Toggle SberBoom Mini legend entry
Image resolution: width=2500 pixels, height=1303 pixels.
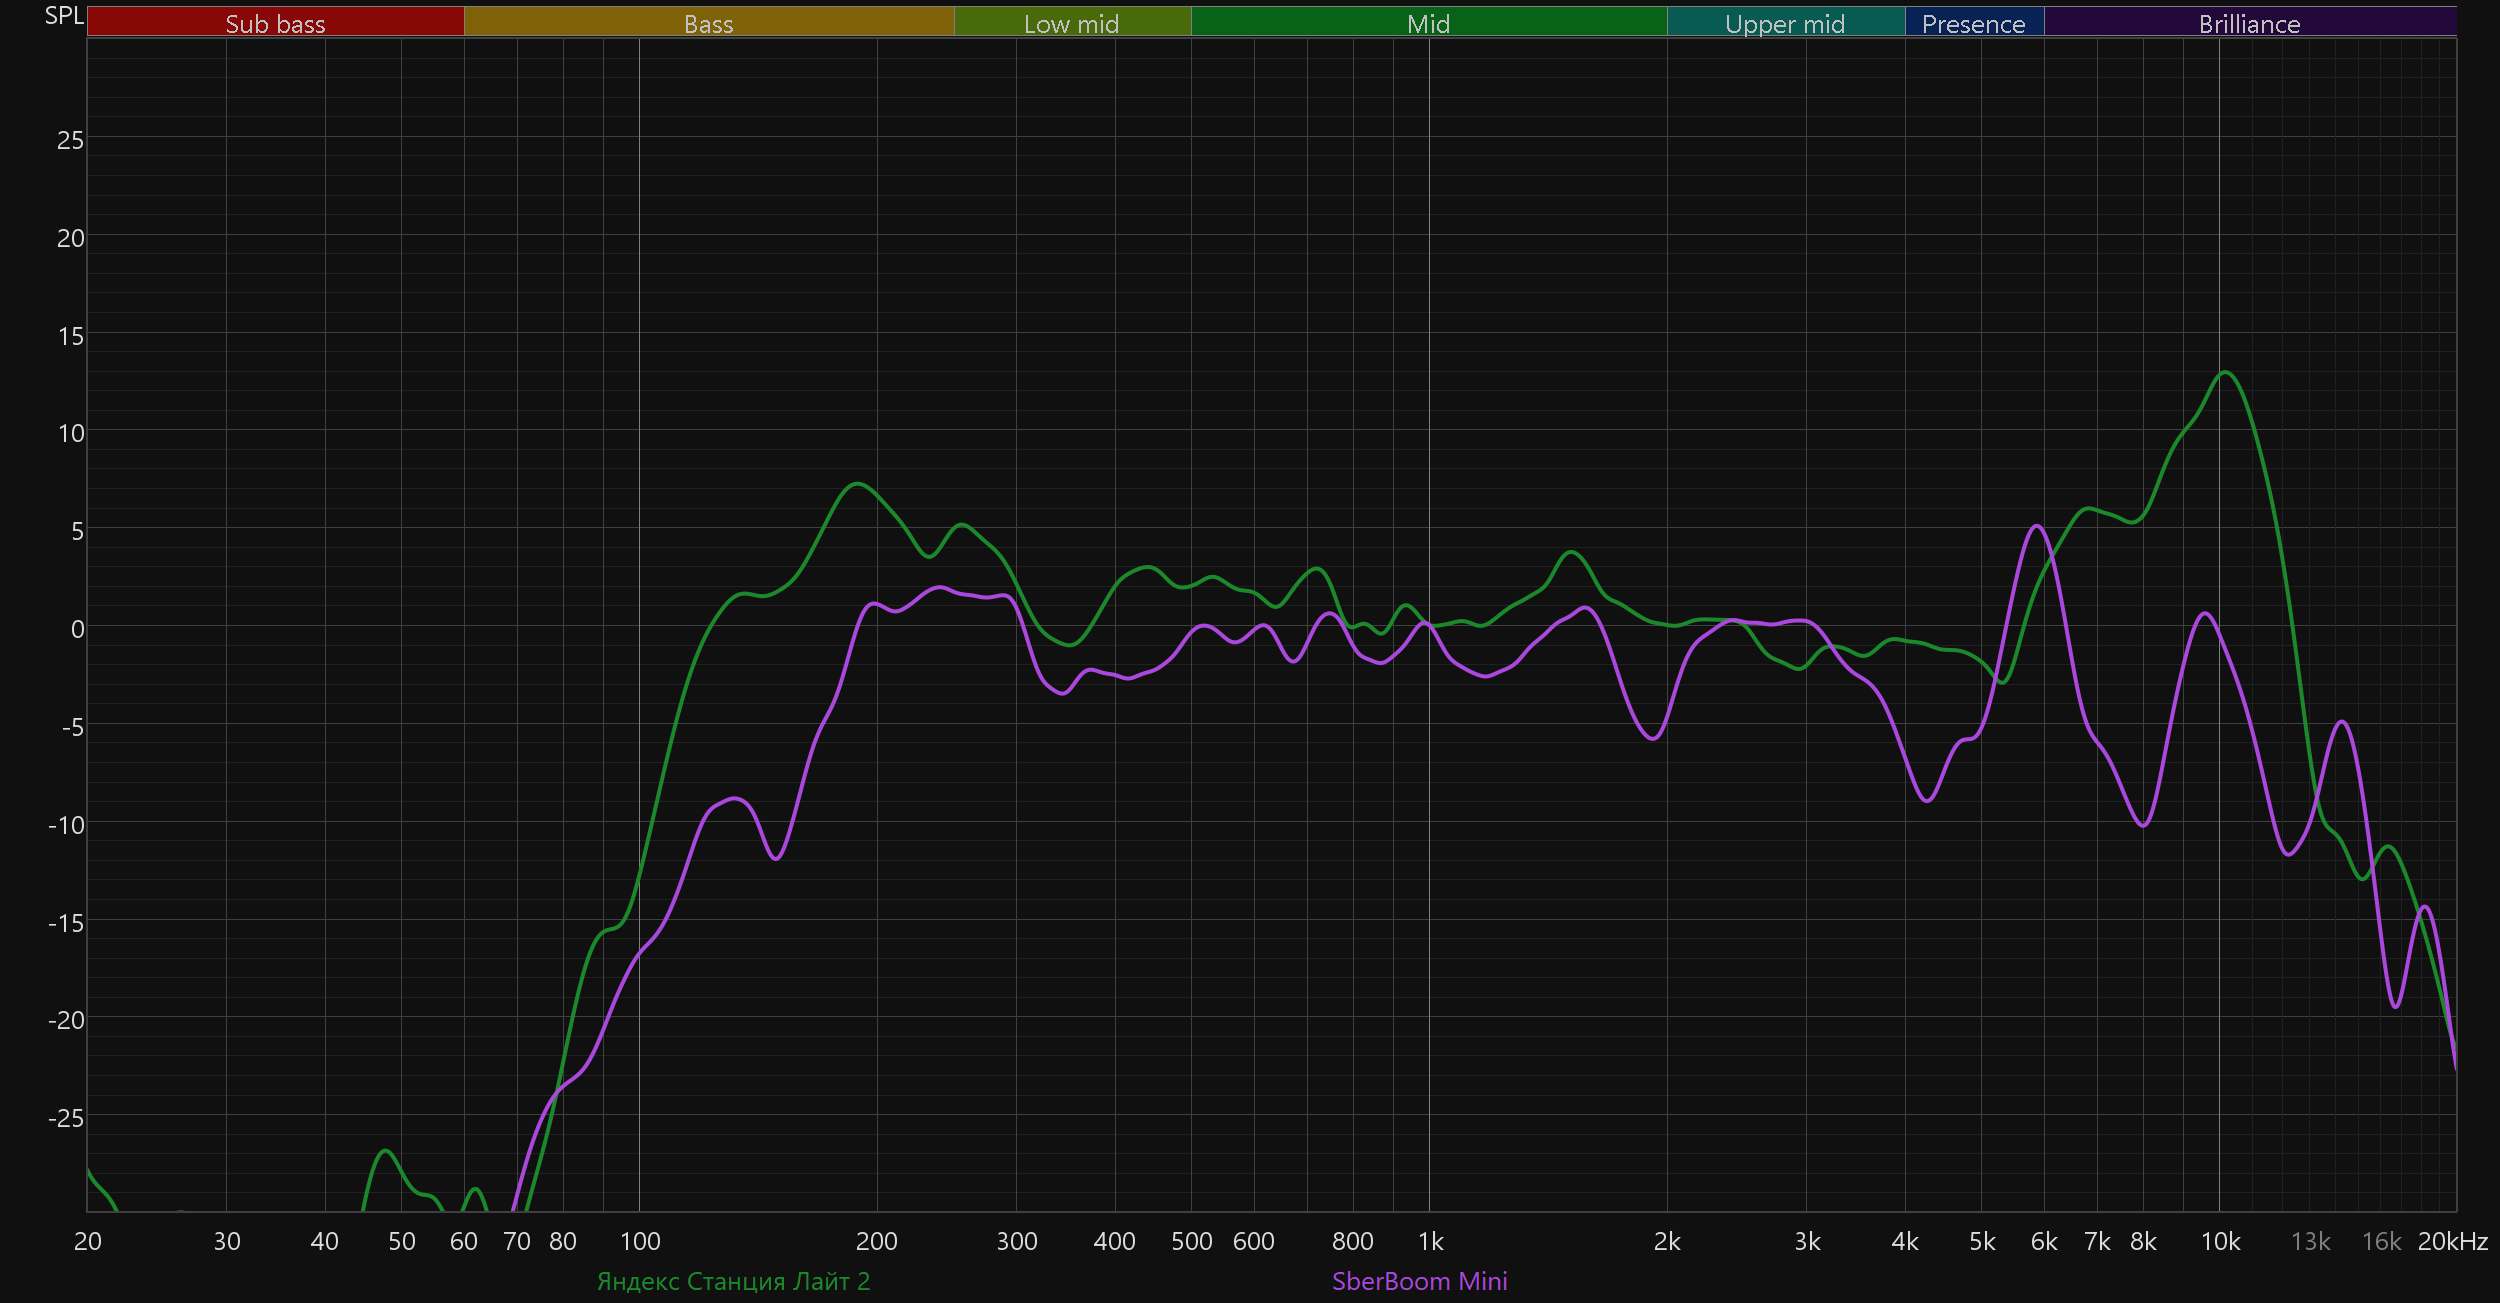(1419, 1281)
